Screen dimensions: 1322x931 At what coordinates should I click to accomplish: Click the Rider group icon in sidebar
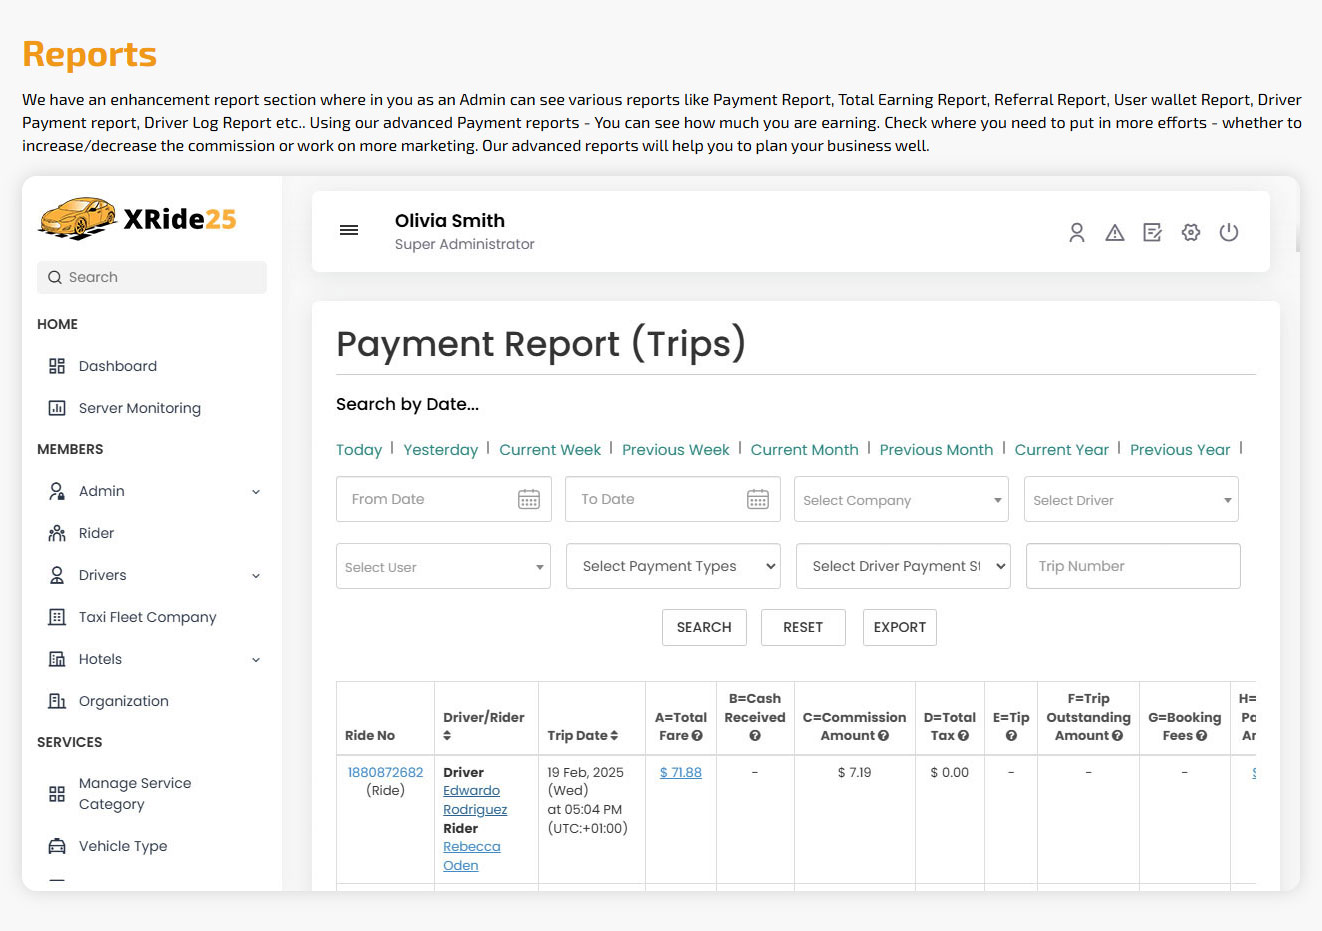pos(57,533)
